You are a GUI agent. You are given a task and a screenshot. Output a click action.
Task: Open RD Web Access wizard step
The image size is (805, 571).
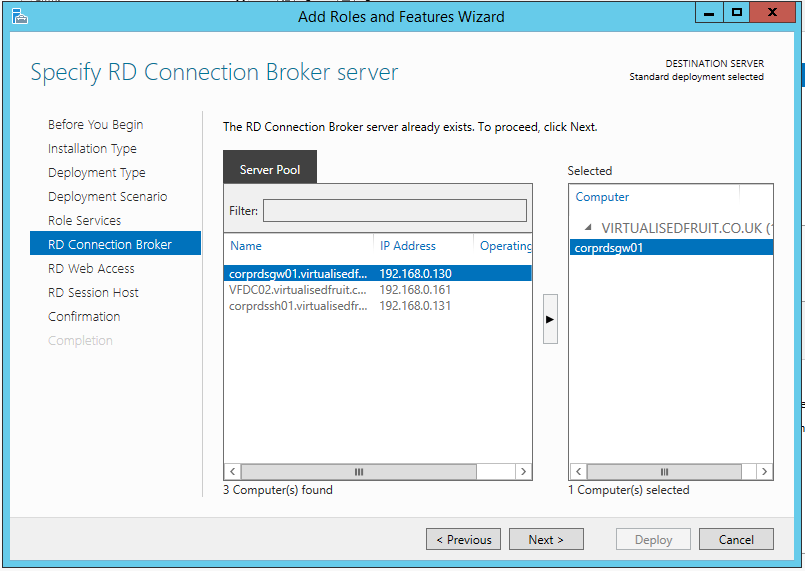click(91, 269)
